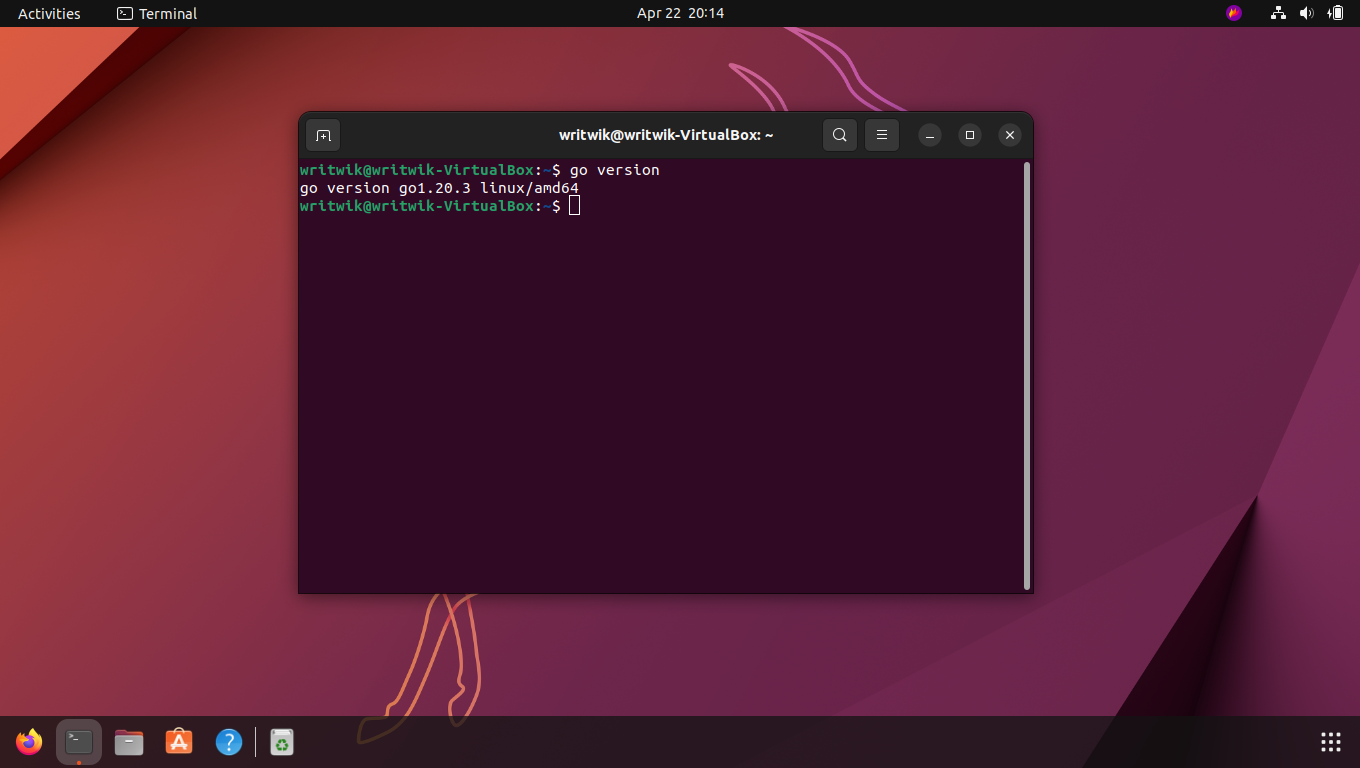
Task: Maximize the terminal window
Action: click(969, 134)
